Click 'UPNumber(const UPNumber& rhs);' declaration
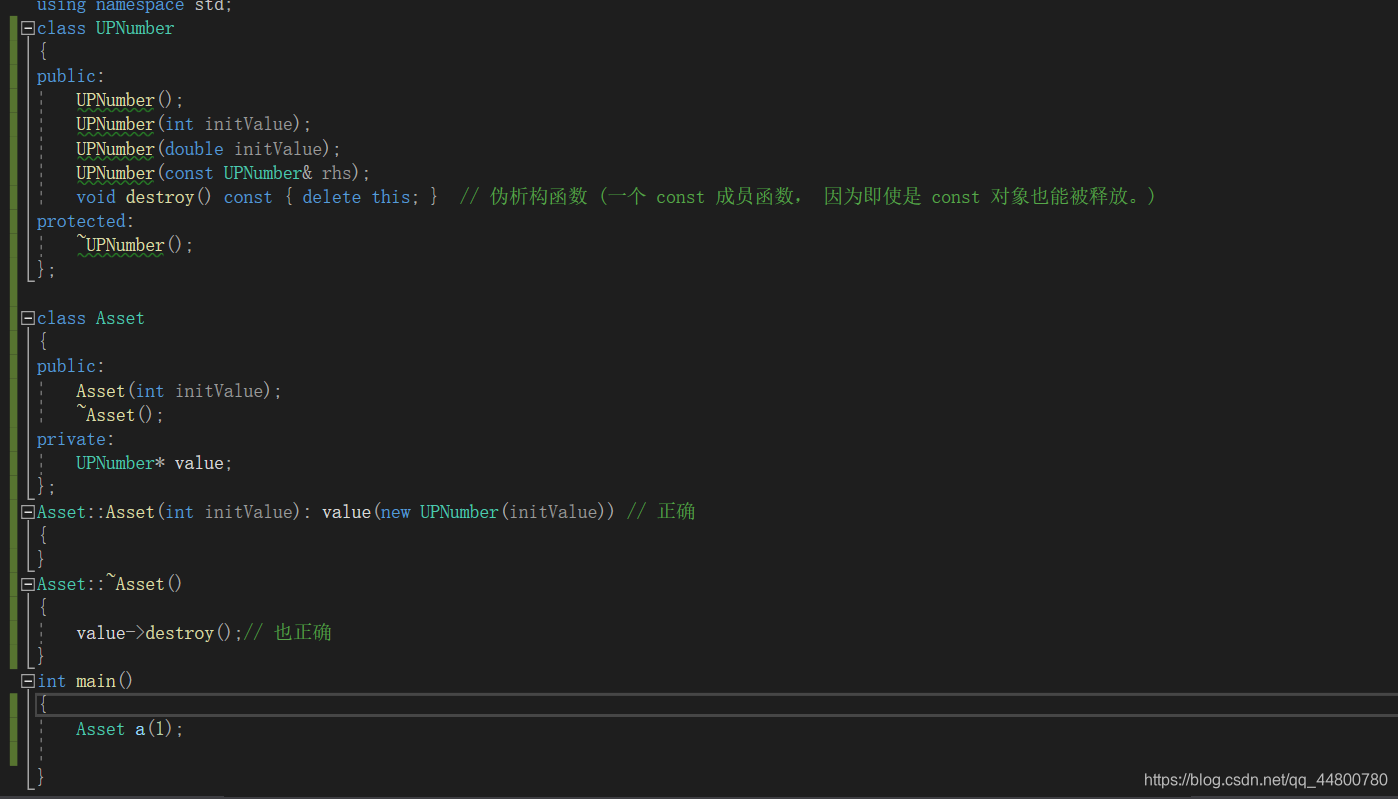 [x=223, y=173]
